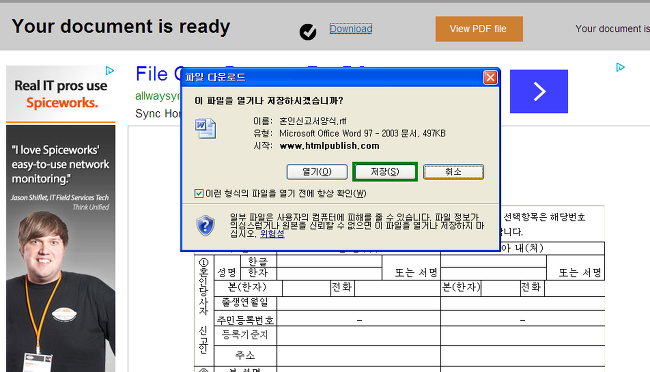
Task: Click the 주소 form cell
Action: coord(245,355)
